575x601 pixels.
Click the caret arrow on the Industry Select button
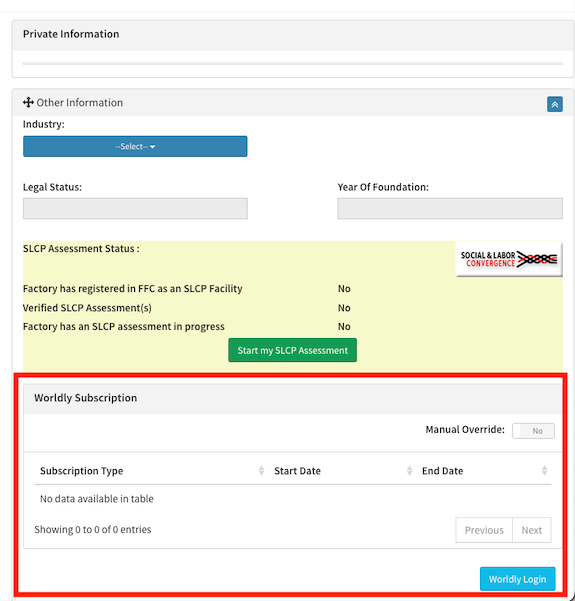tap(153, 147)
